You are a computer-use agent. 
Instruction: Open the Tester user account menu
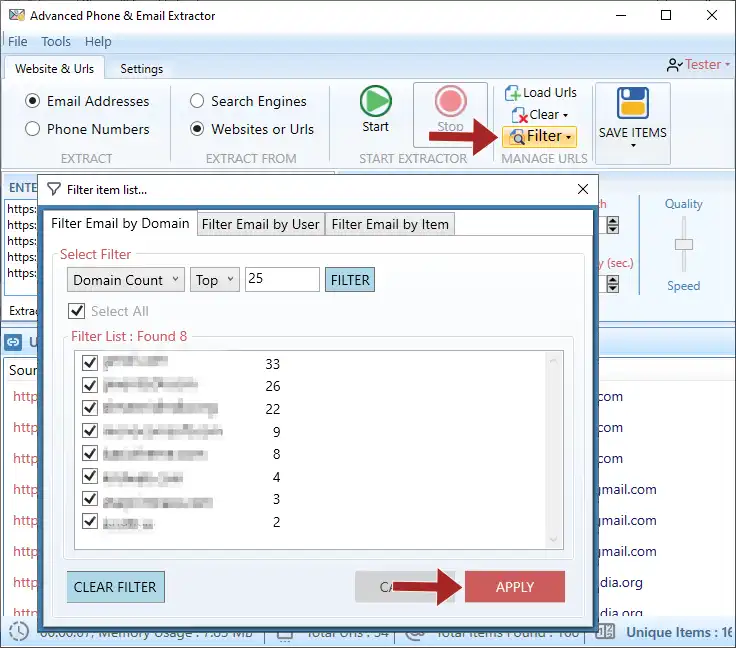point(698,64)
